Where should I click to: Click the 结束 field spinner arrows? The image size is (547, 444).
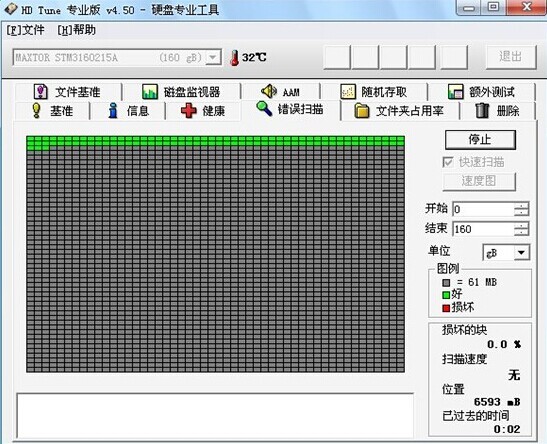[522, 229]
